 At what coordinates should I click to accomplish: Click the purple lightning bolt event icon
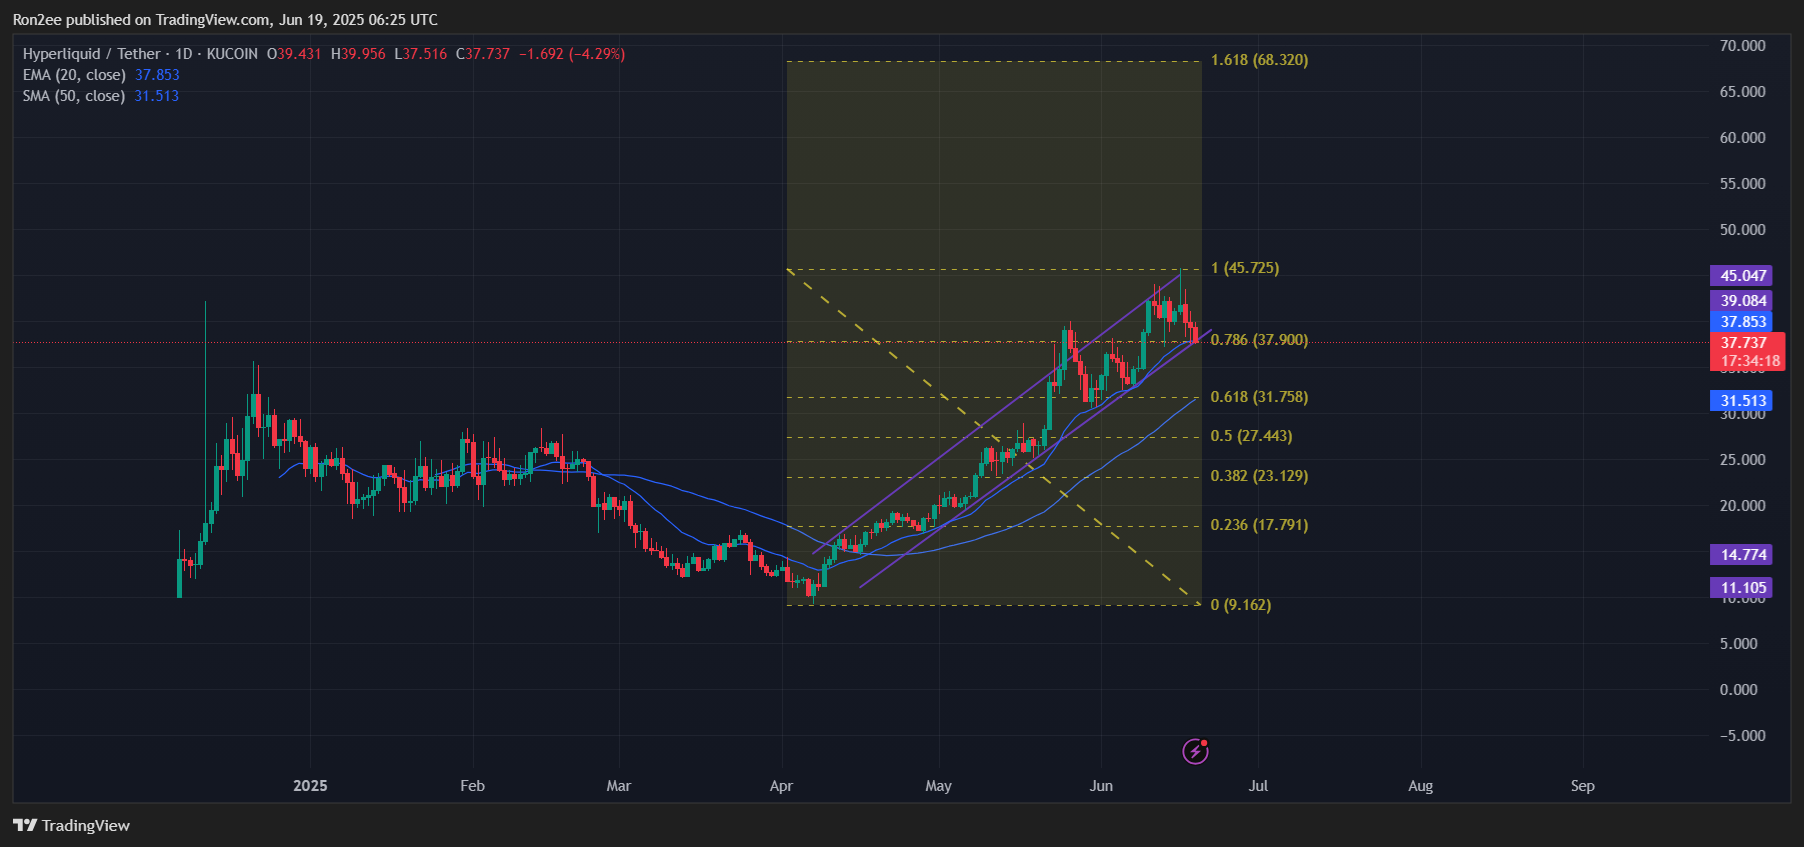[1195, 751]
